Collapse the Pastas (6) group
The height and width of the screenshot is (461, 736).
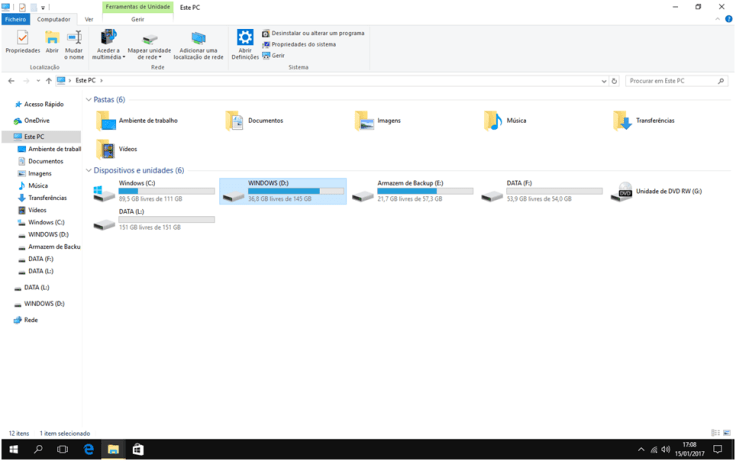click(x=89, y=100)
